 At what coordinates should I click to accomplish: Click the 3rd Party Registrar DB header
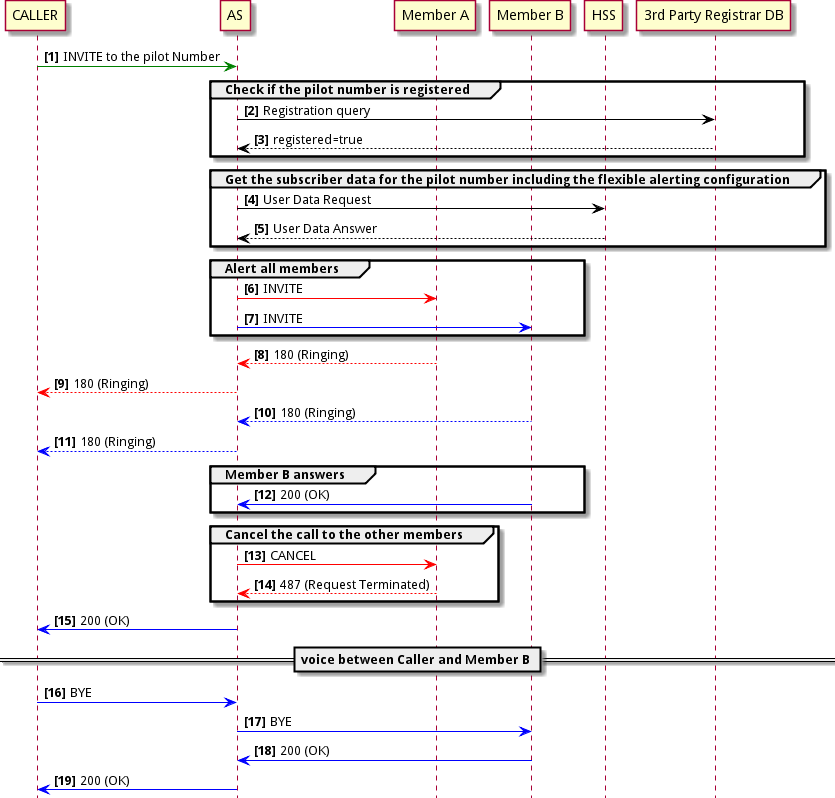(715, 15)
